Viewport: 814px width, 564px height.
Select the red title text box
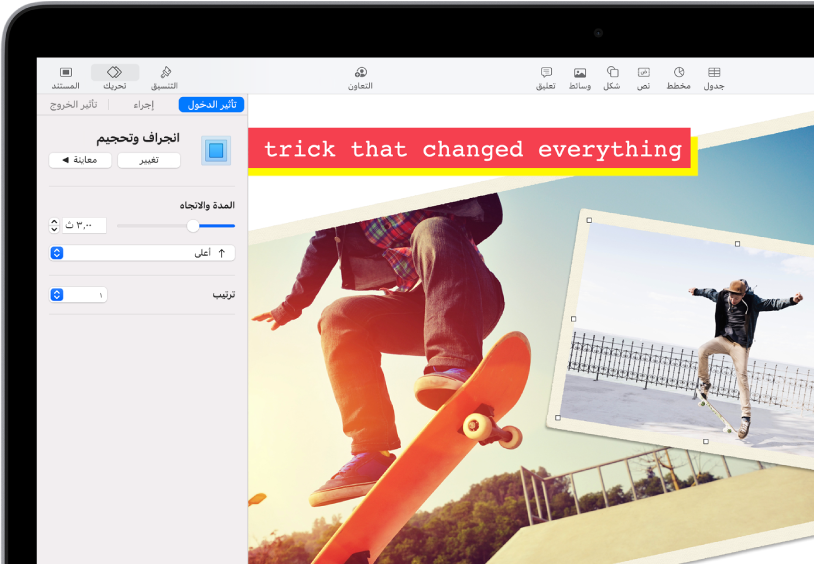click(x=469, y=149)
